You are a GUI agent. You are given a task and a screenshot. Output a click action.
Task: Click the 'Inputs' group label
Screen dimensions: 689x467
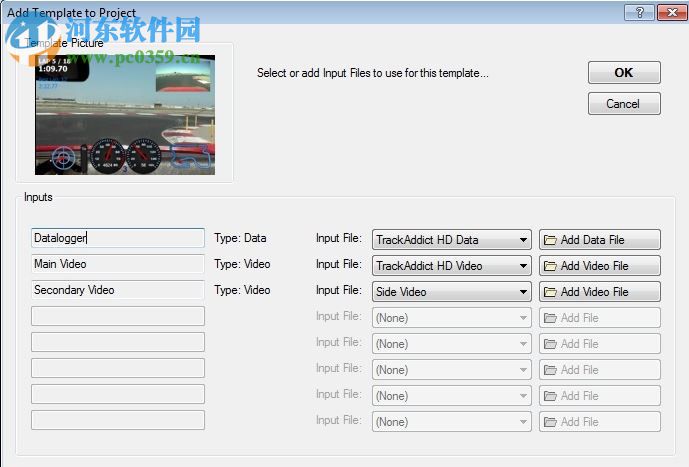38,197
